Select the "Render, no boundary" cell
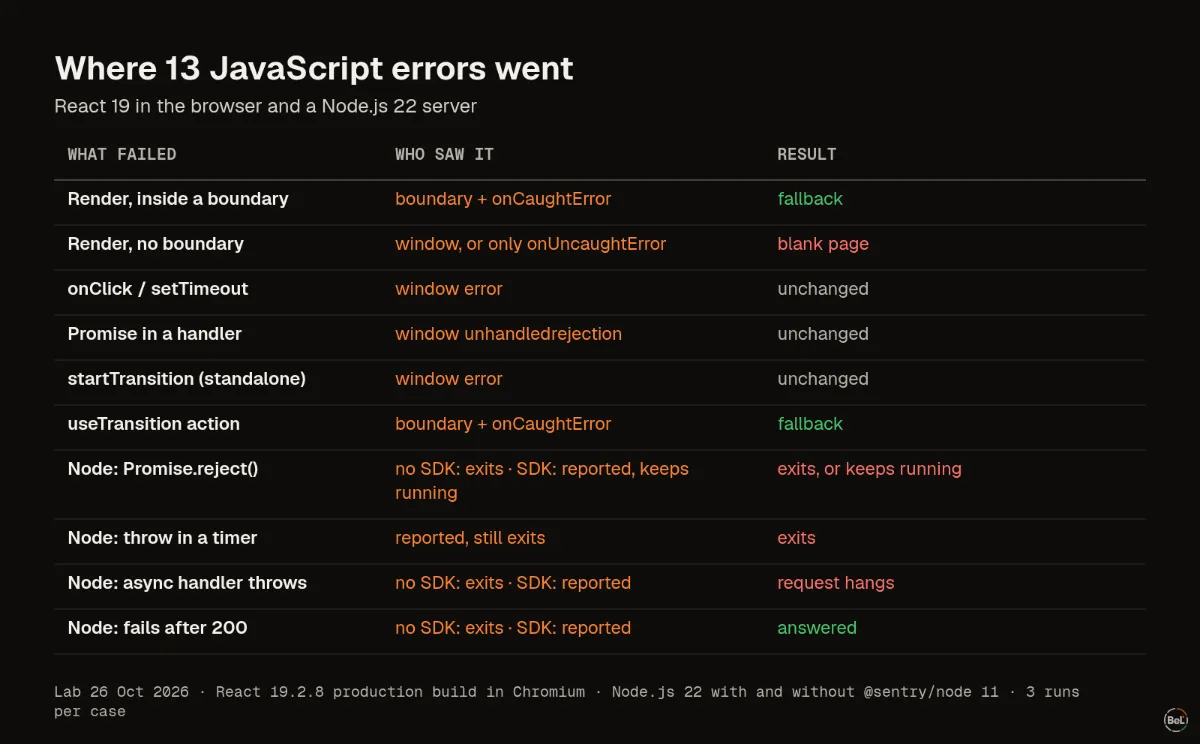 (x=156, y=244)
